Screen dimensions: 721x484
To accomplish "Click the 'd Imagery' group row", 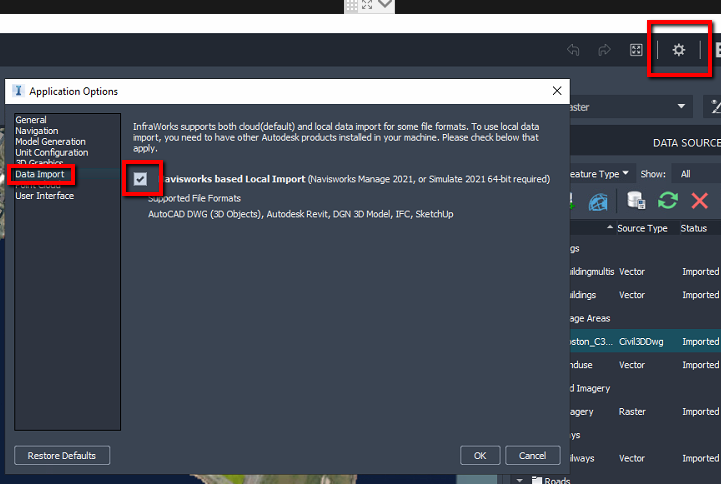I will 645,388.
